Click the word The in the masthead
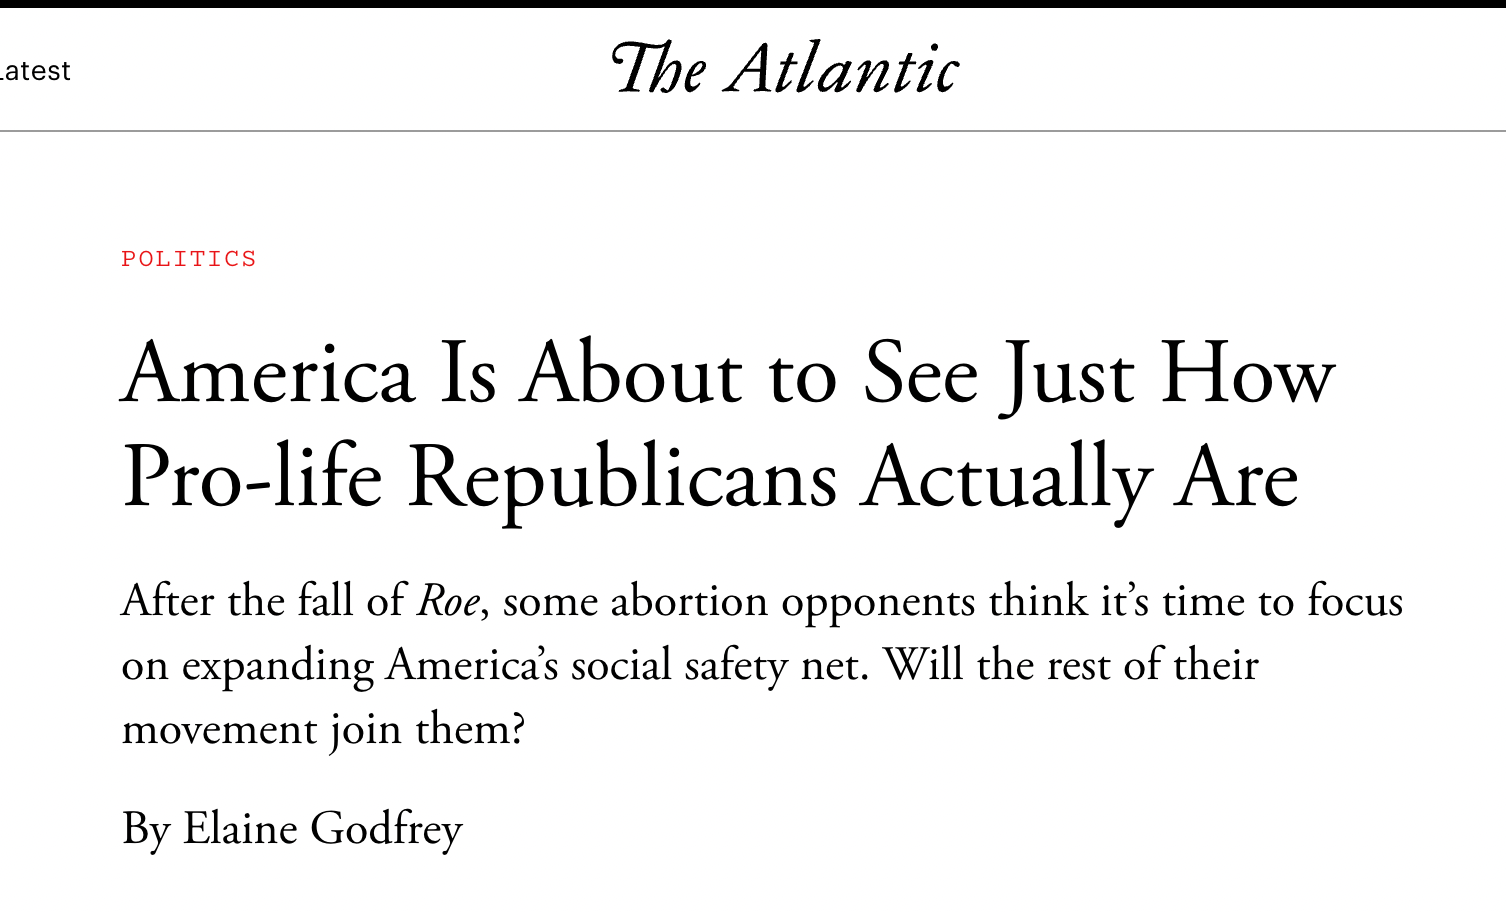Image resolution: width=1506 pixels, height=912 pixels. click(x=660, y=69)
